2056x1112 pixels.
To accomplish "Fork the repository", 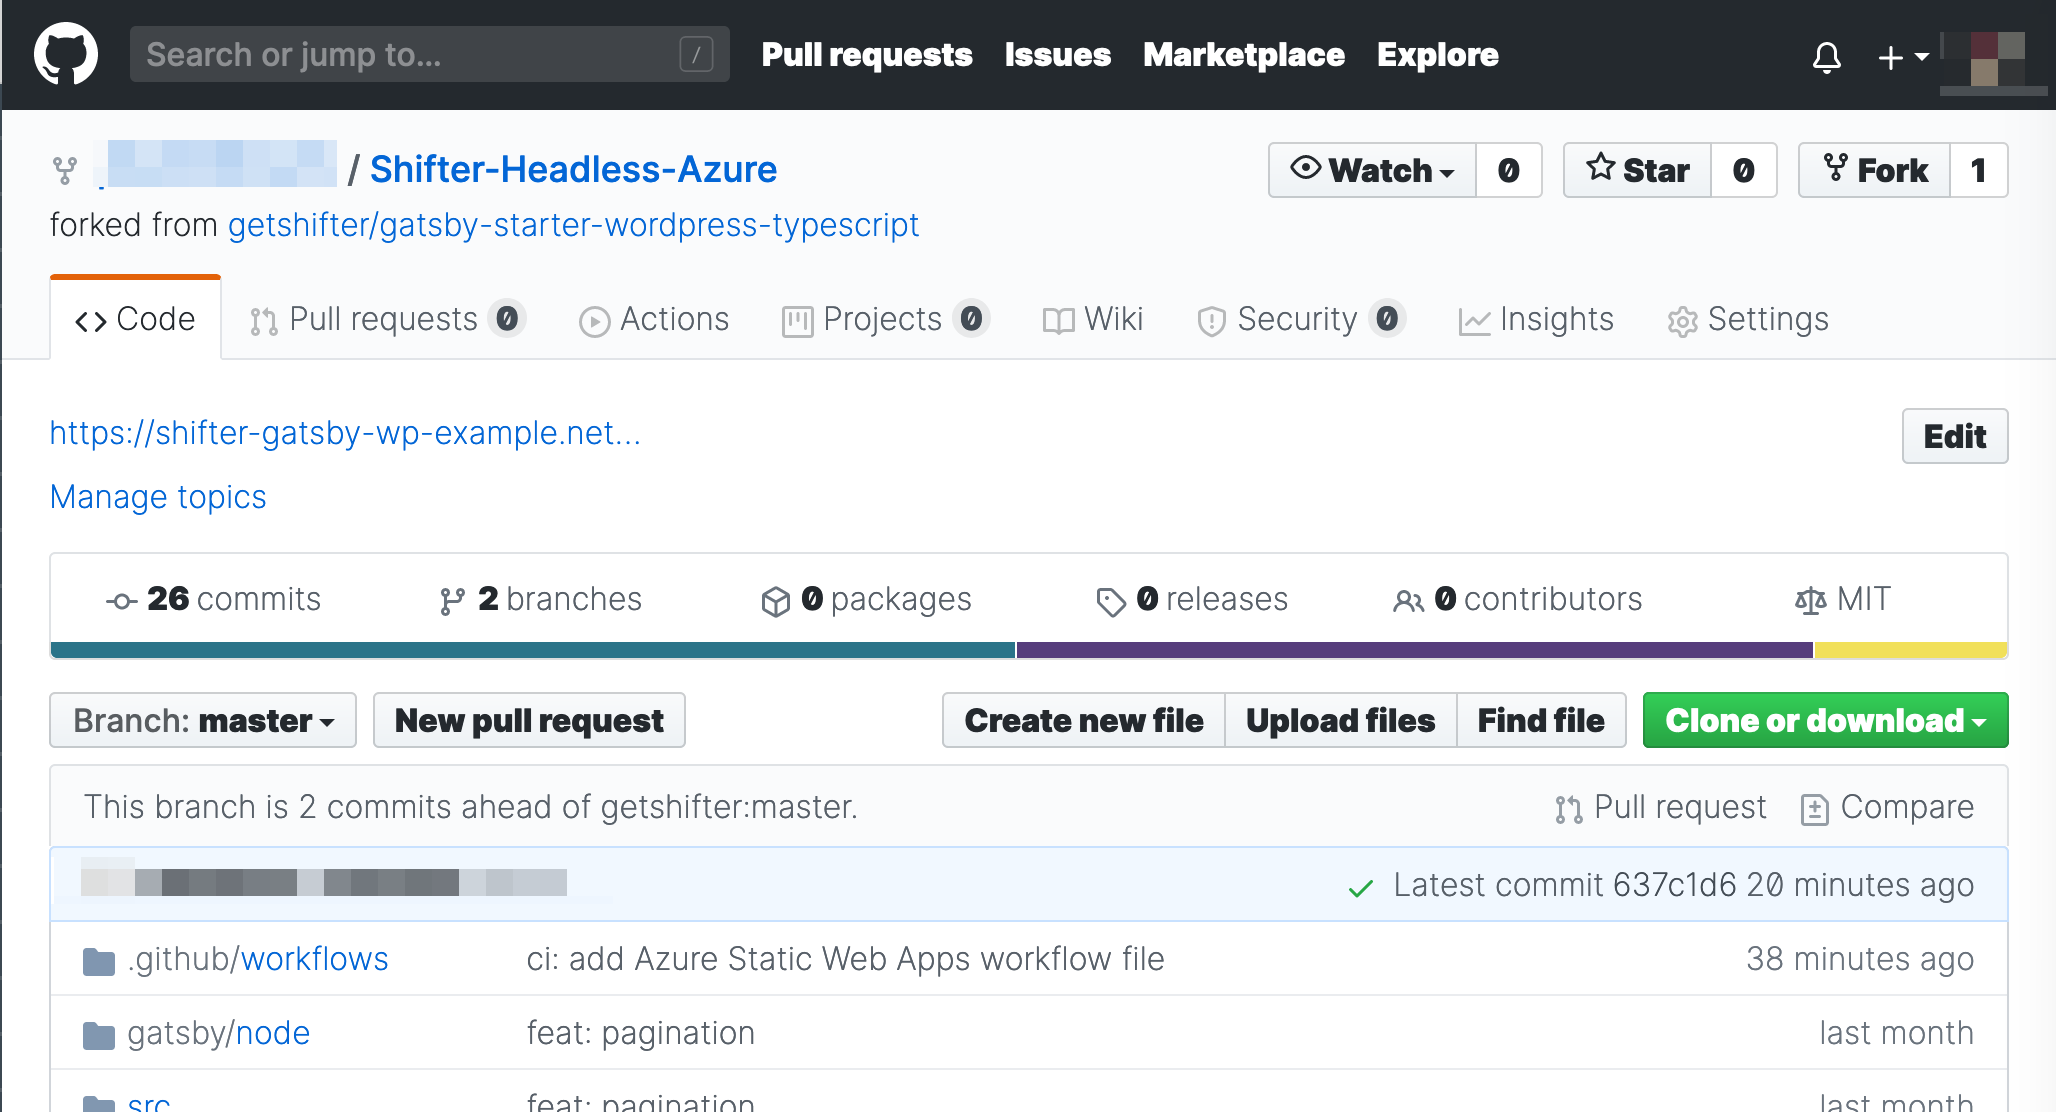I will click(1875, 170).
